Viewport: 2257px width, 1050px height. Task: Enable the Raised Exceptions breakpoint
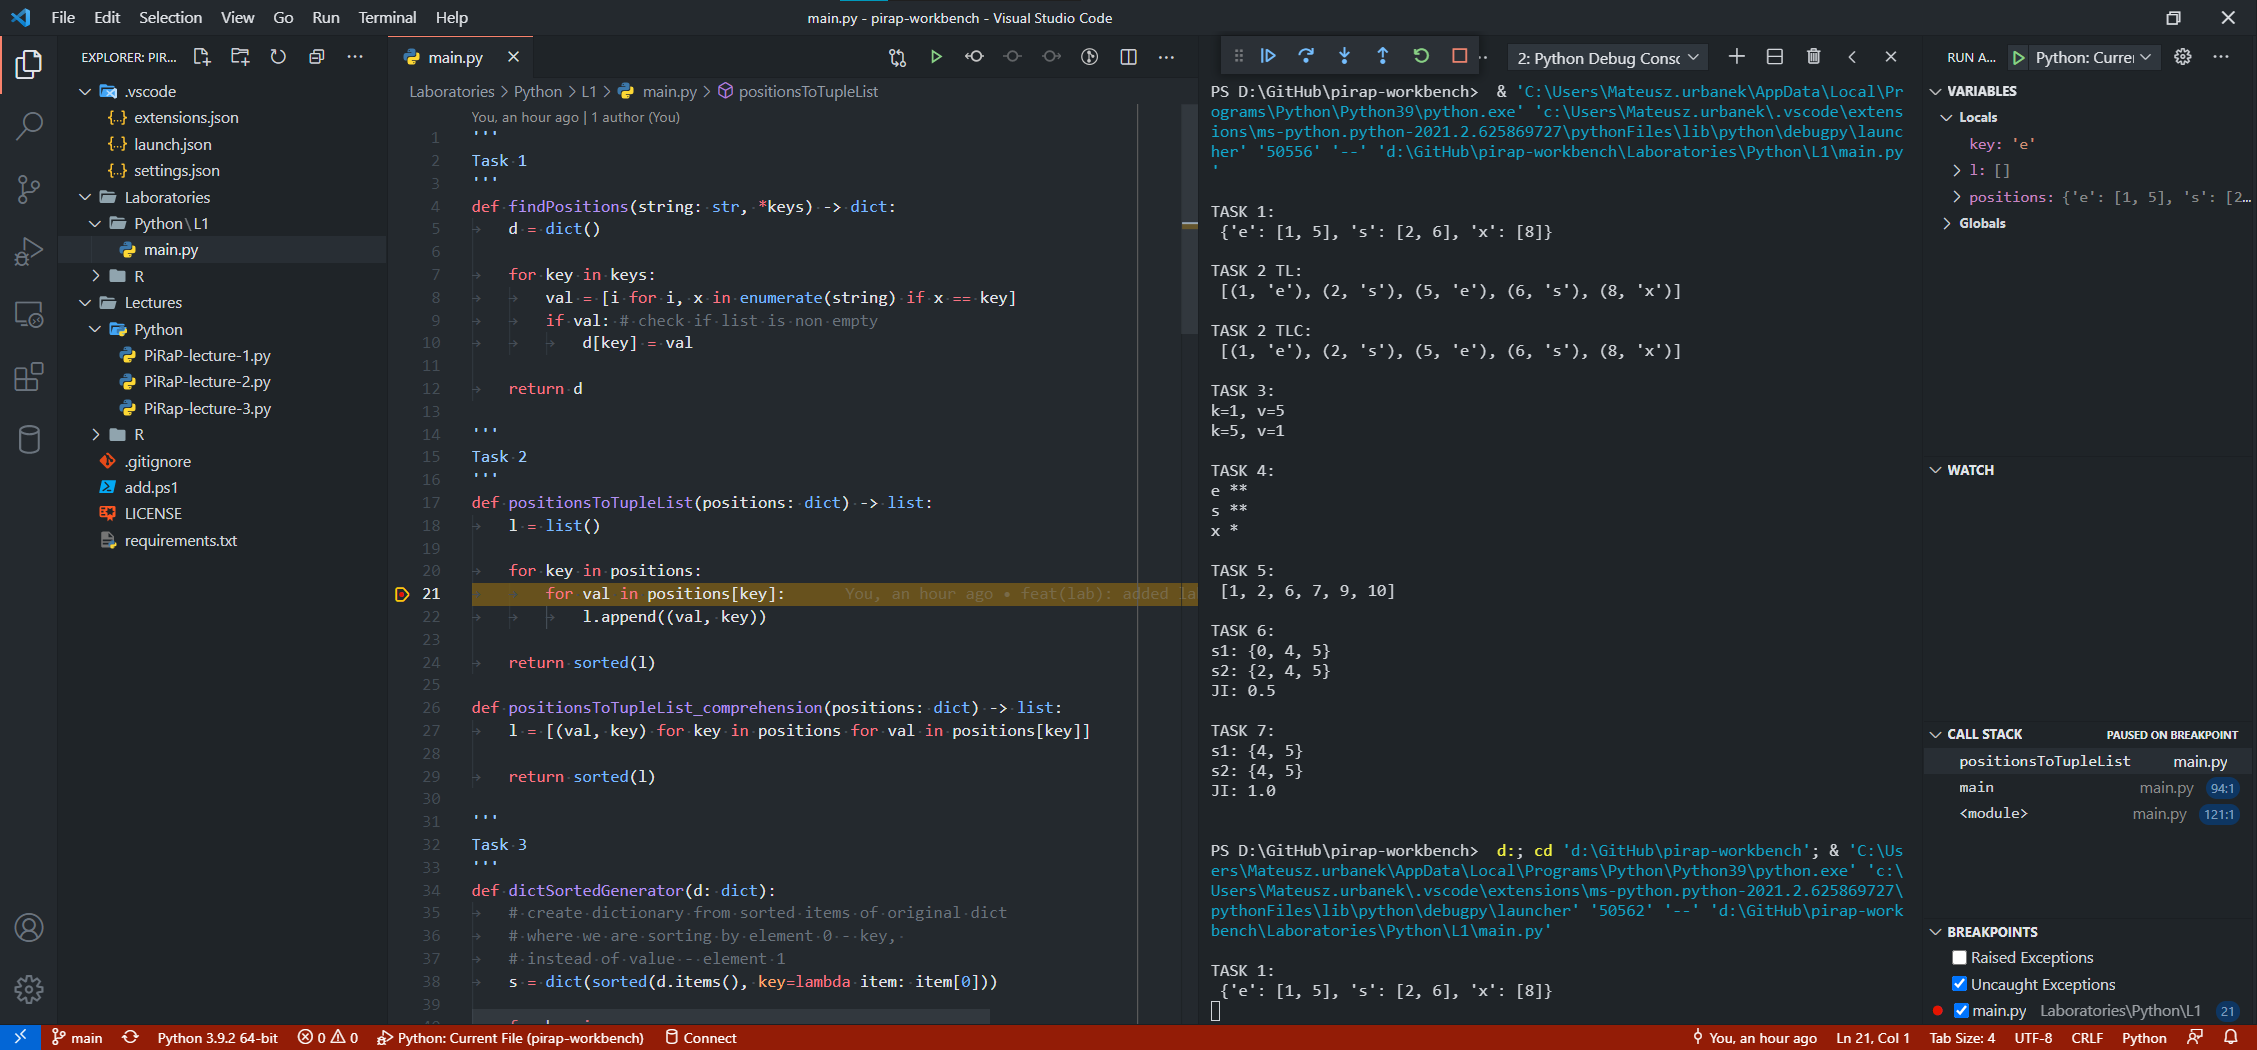1959,957
